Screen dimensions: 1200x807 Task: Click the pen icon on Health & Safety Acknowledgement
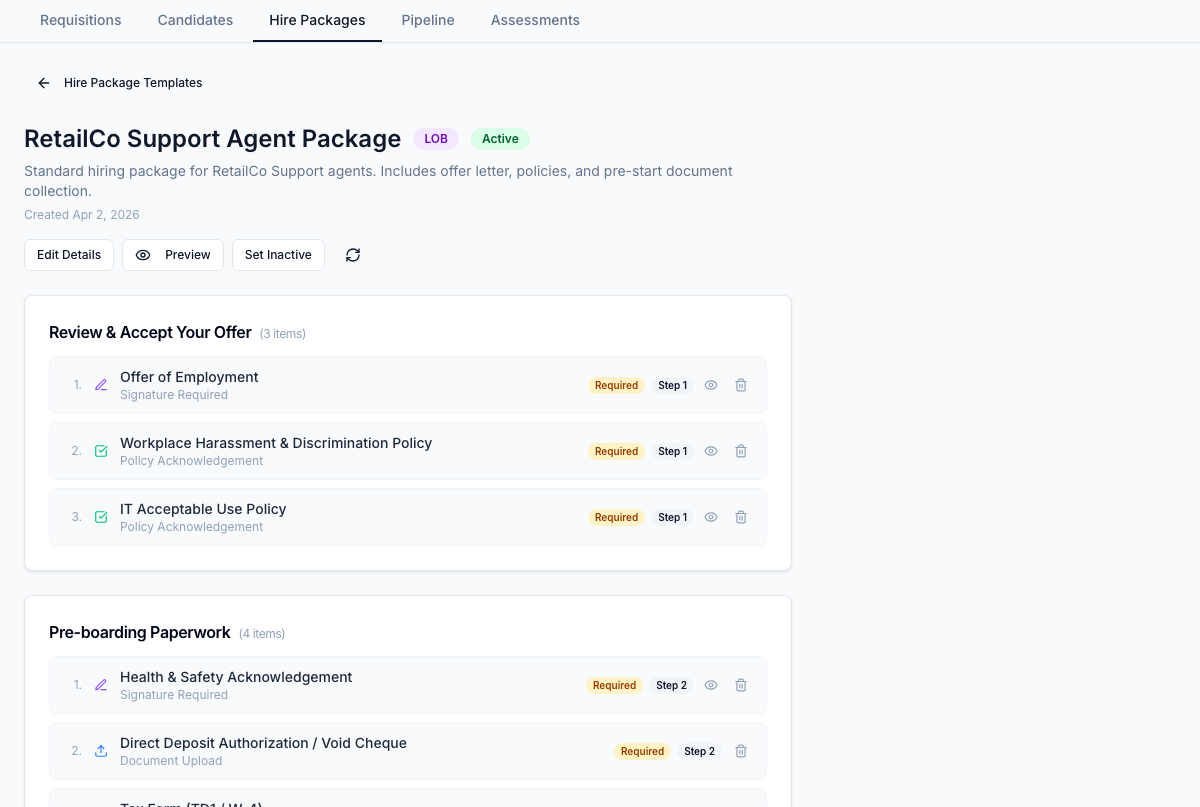(101, 685)
